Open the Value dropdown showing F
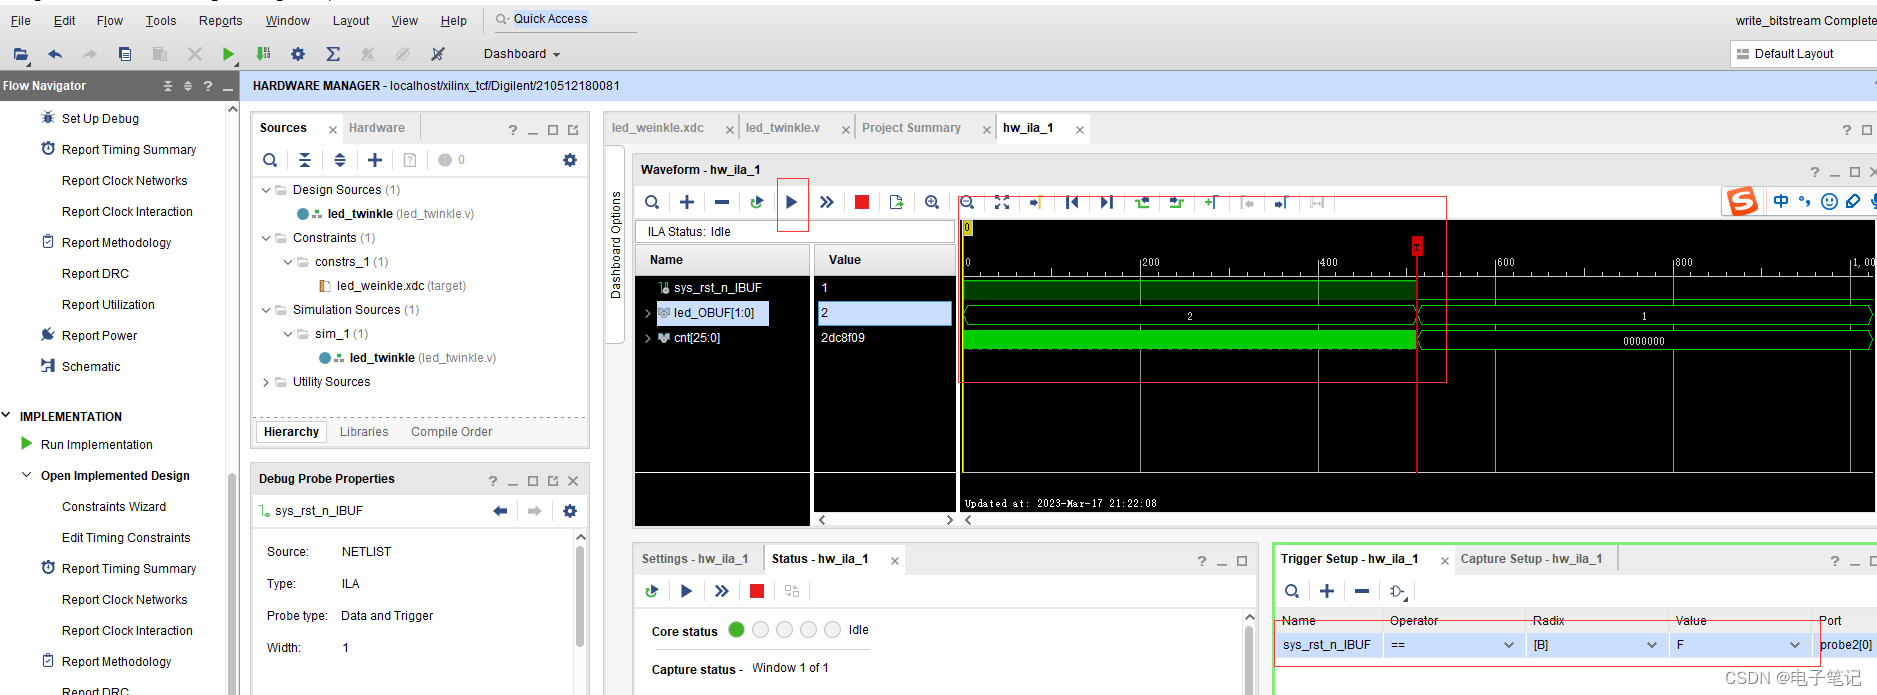This screenshot has height=695, width=1877. click(x=1795, y=645)
